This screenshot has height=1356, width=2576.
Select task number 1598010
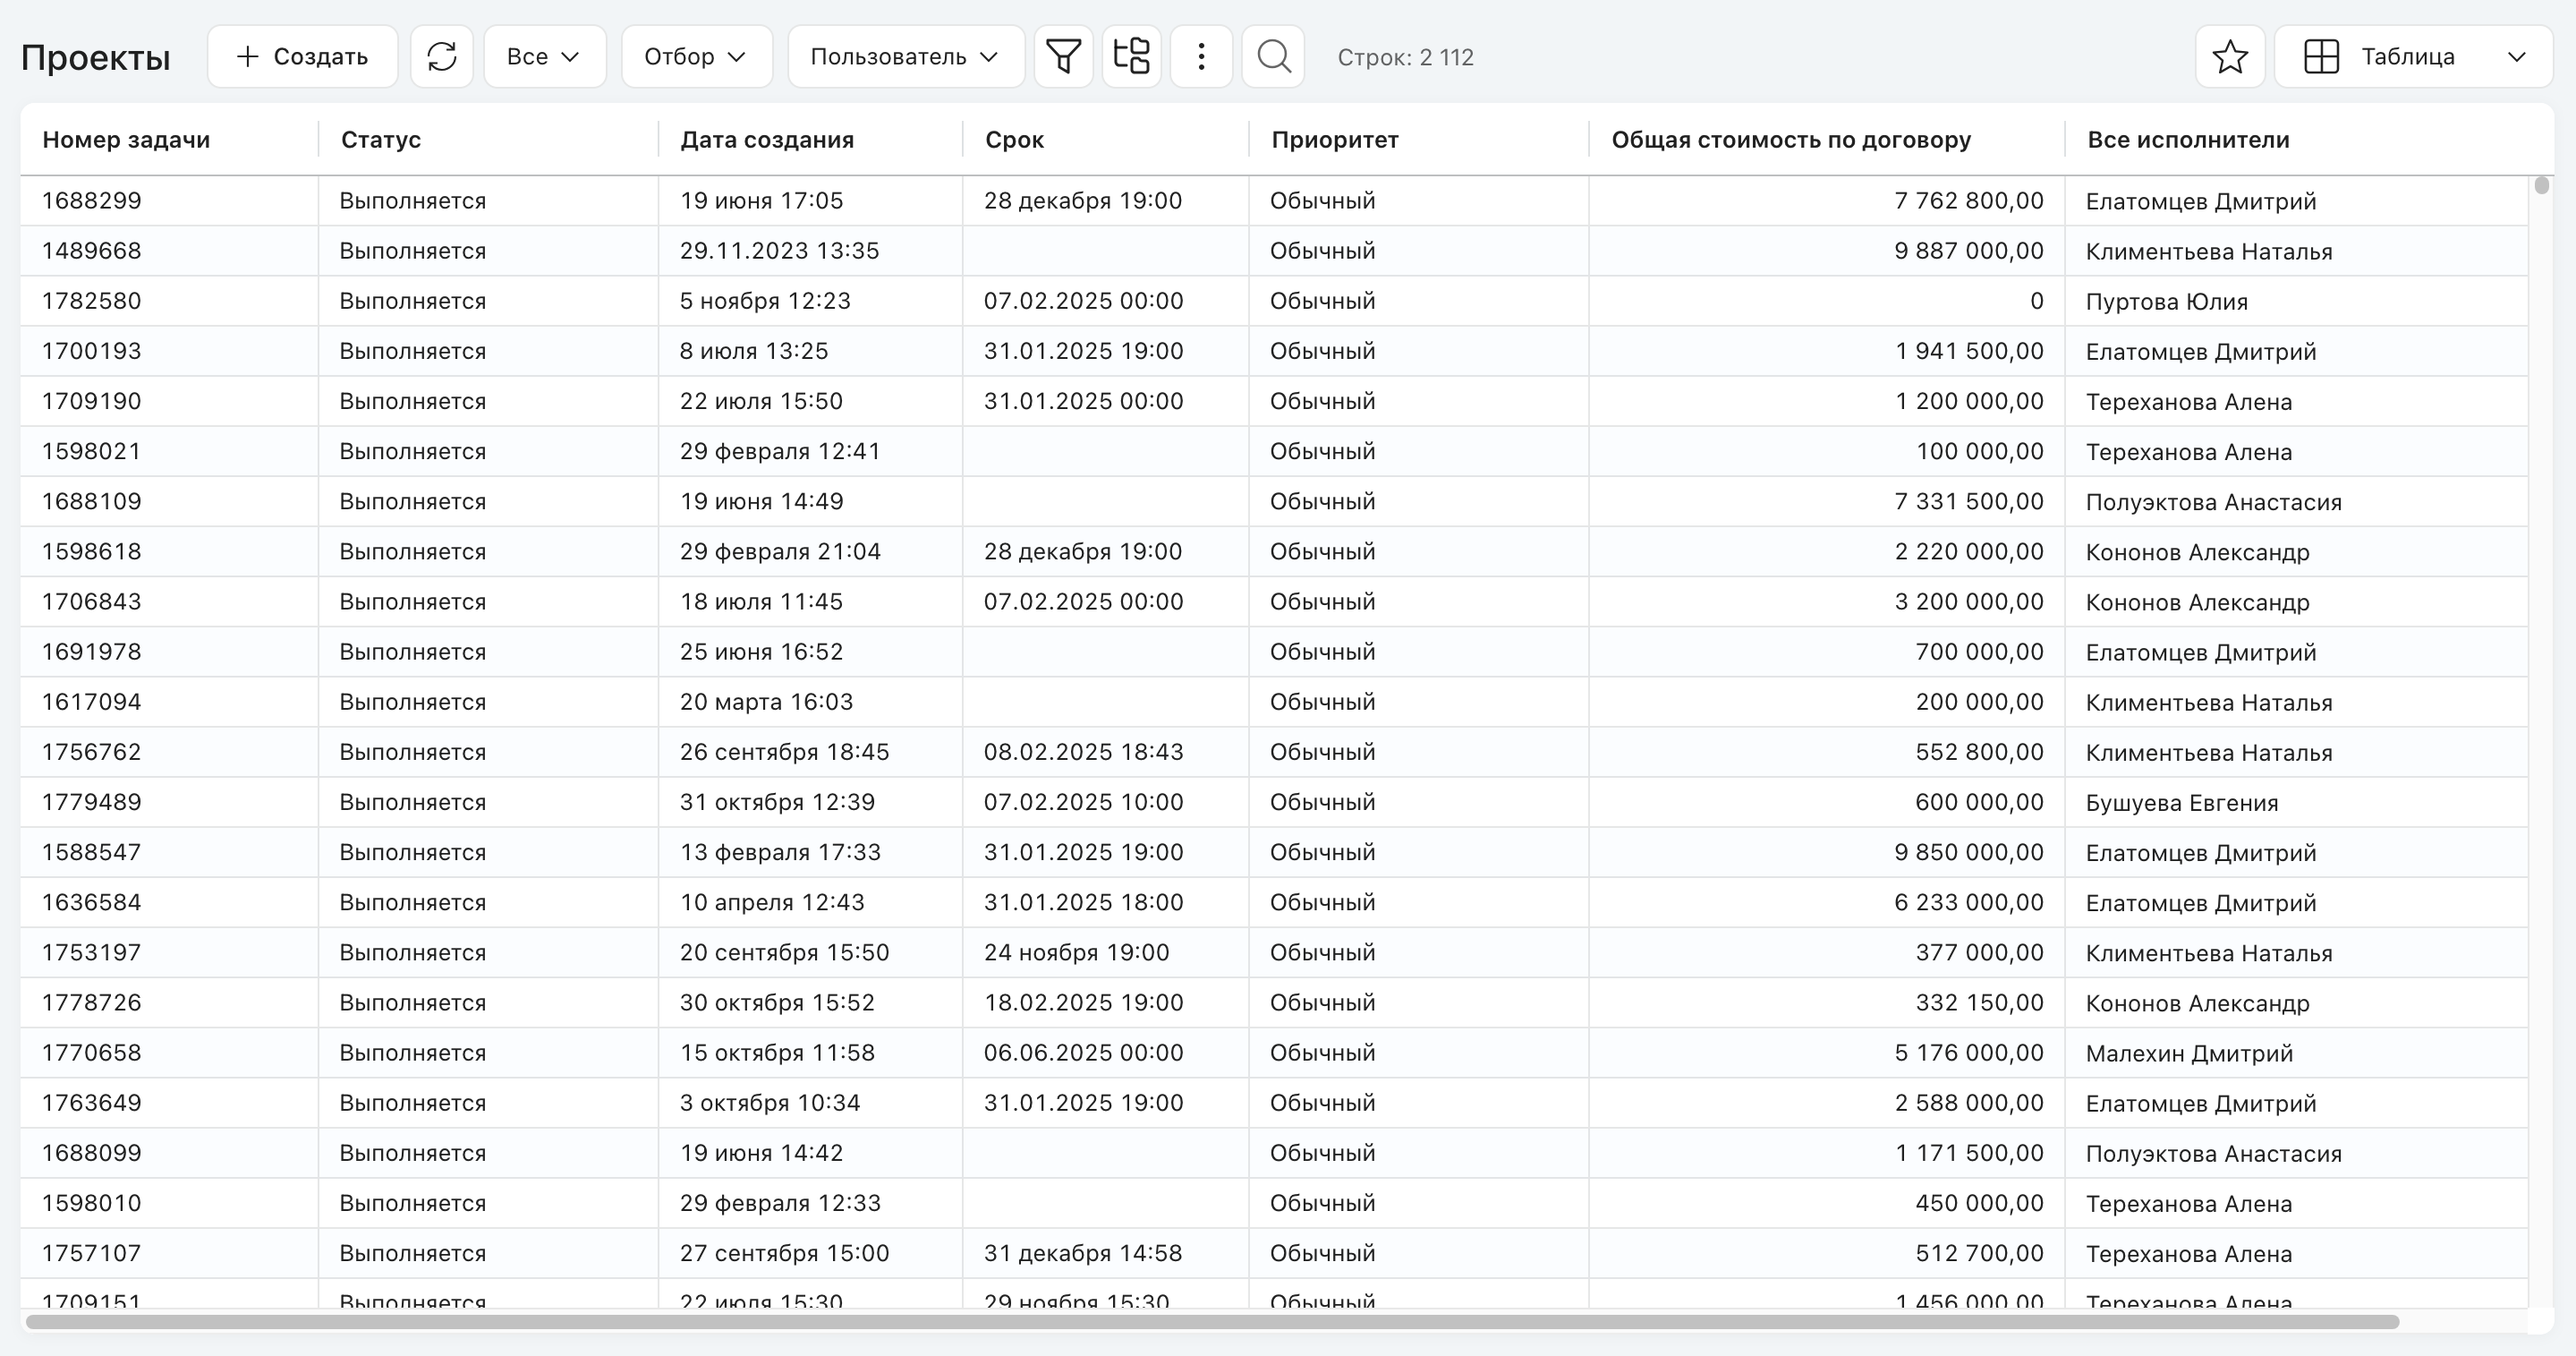92,1203
